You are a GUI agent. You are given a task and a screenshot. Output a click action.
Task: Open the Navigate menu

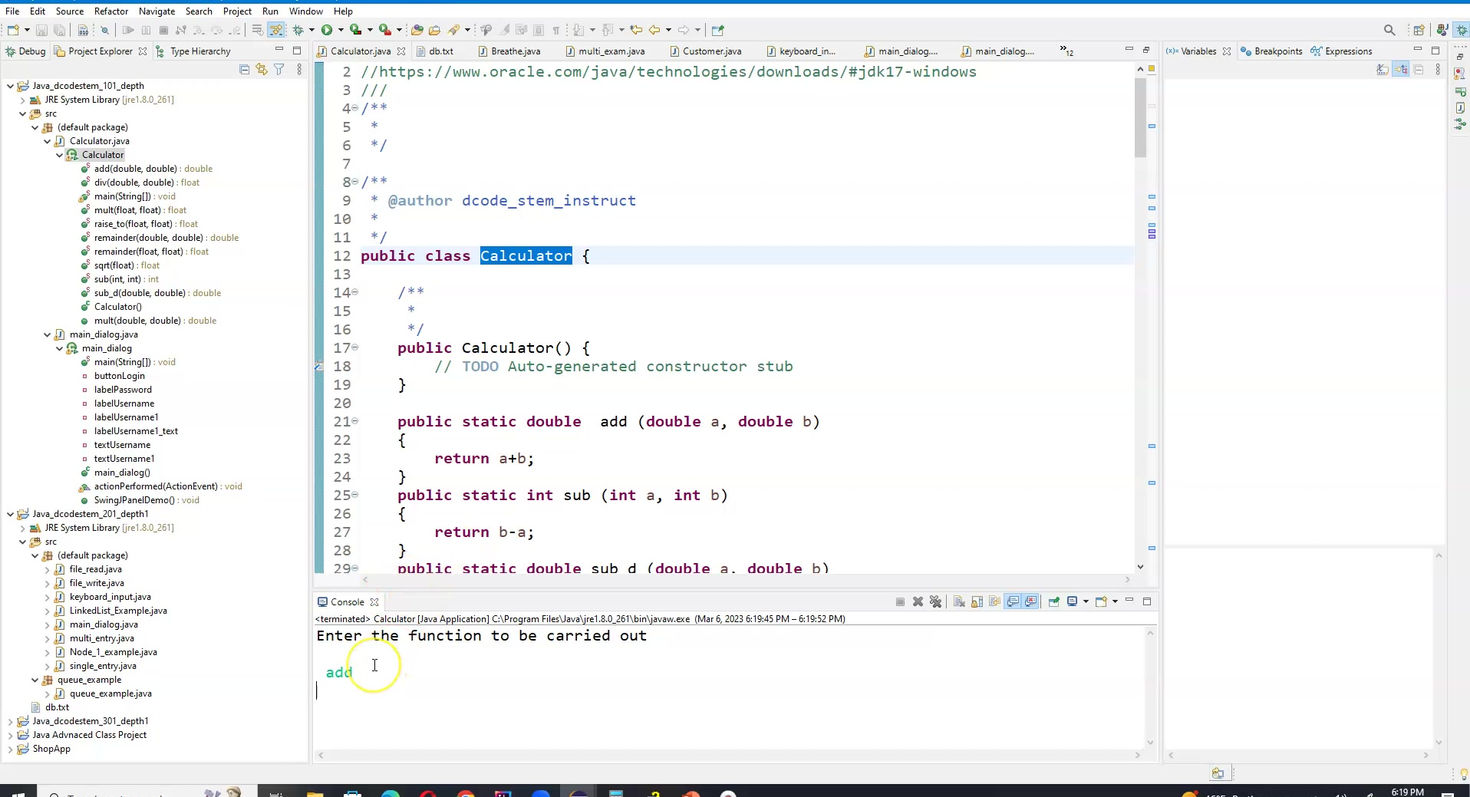tap(156, 11)
